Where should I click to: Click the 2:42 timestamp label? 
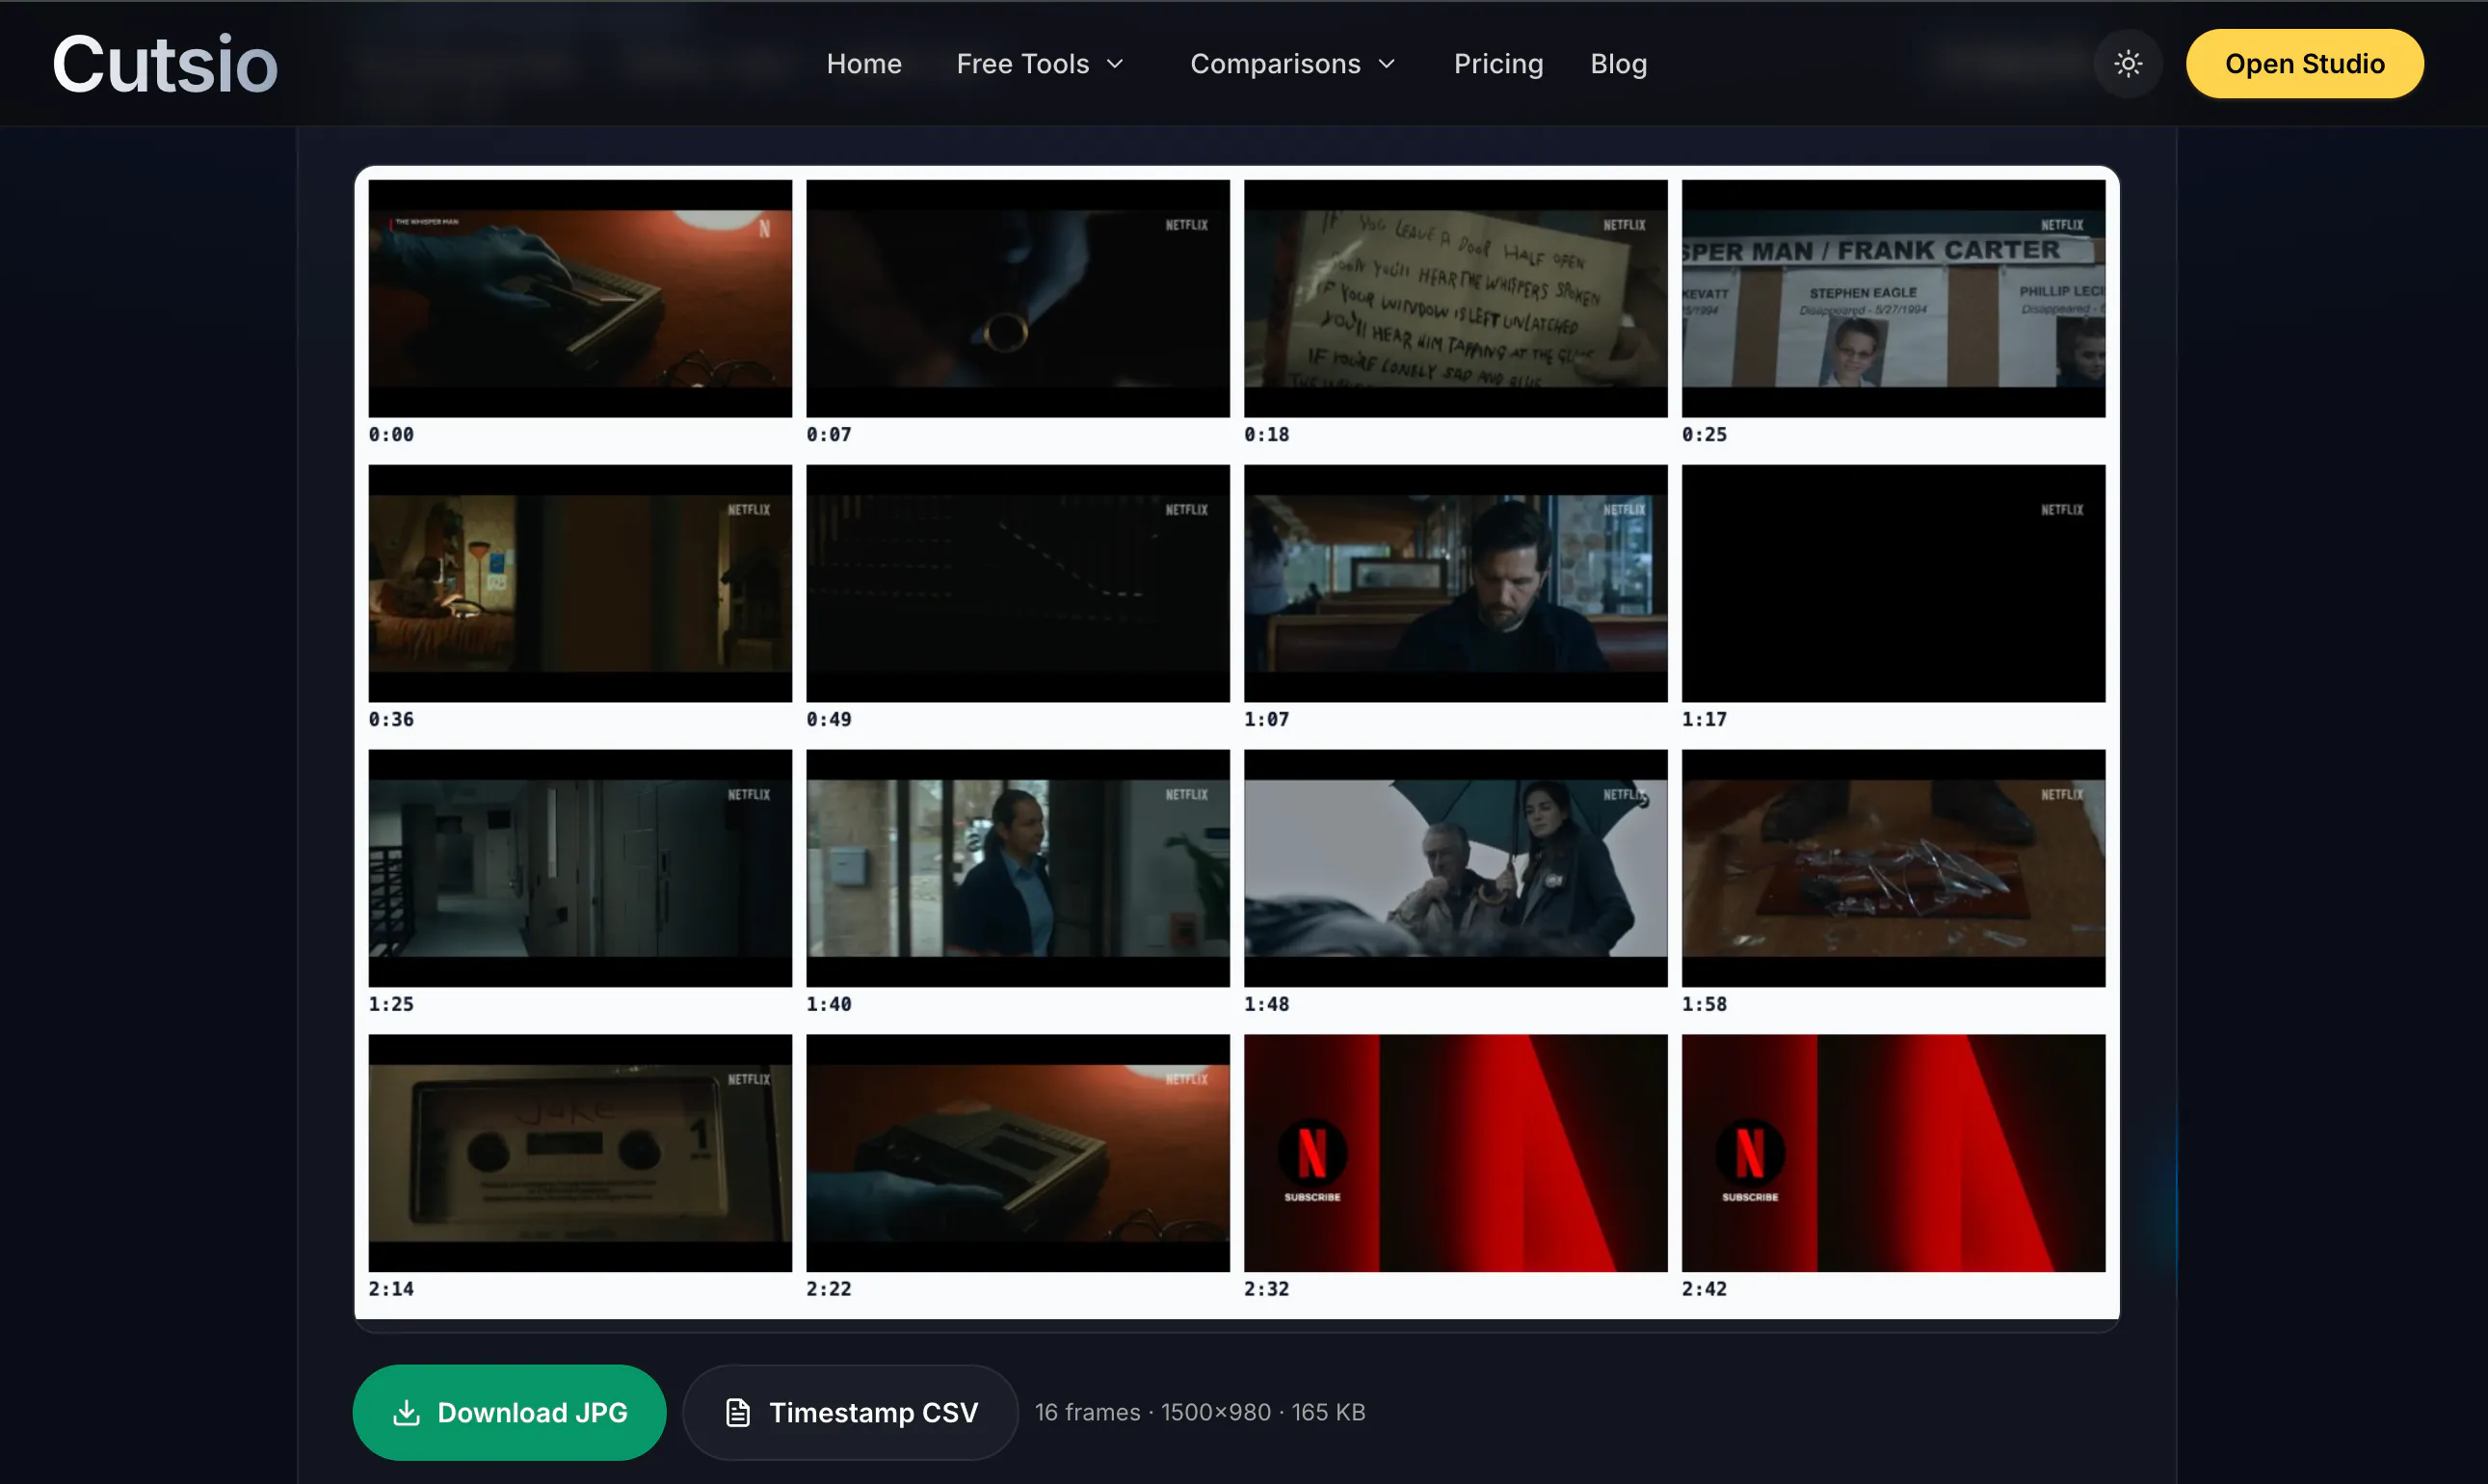pyautogui.click(x=1705, y=1290)
